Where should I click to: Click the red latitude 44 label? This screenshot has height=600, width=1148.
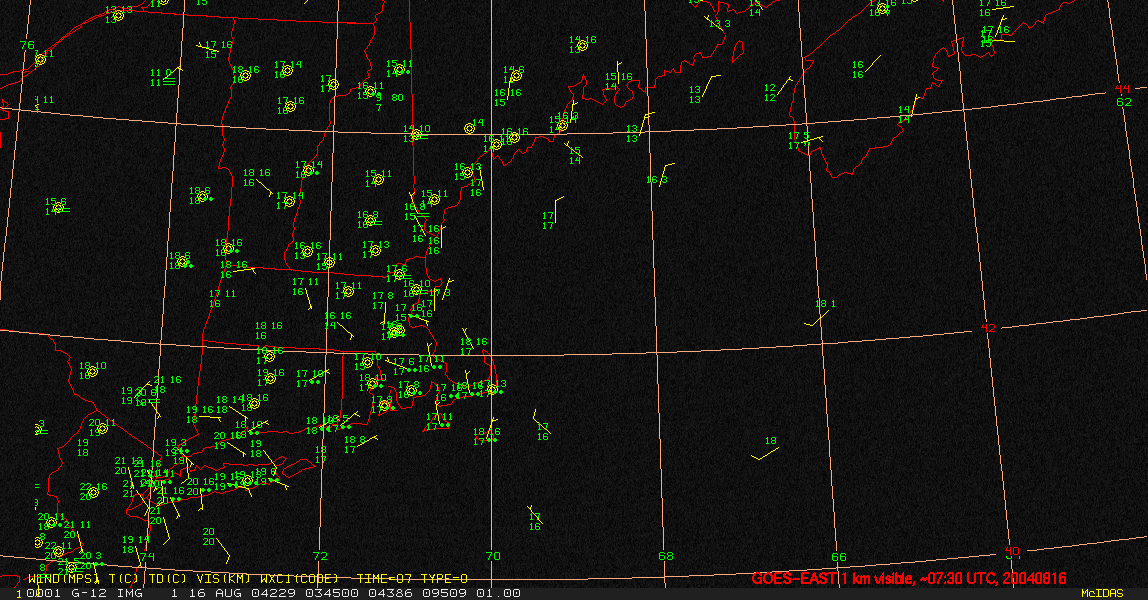pos(1122,89)
